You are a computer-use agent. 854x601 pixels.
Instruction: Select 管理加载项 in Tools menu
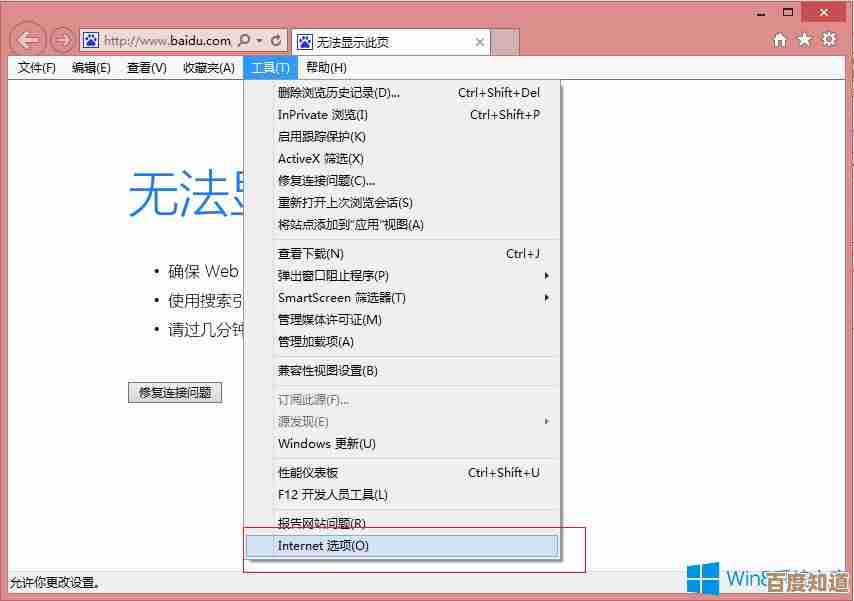pos(316,342)
